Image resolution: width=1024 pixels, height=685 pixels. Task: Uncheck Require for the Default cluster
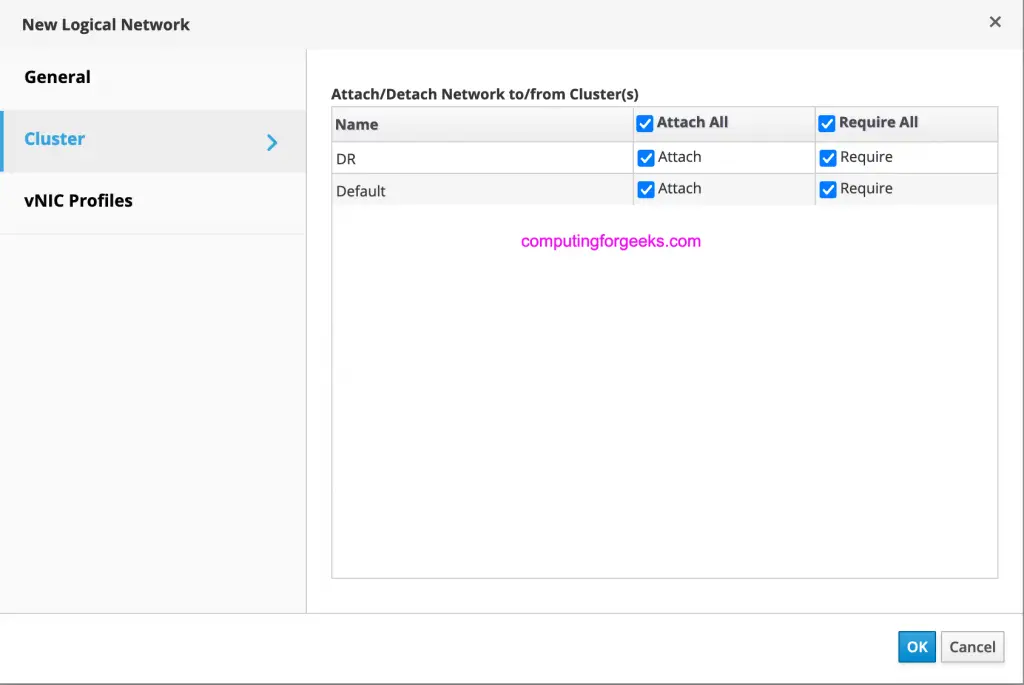[x=828, y=189]
